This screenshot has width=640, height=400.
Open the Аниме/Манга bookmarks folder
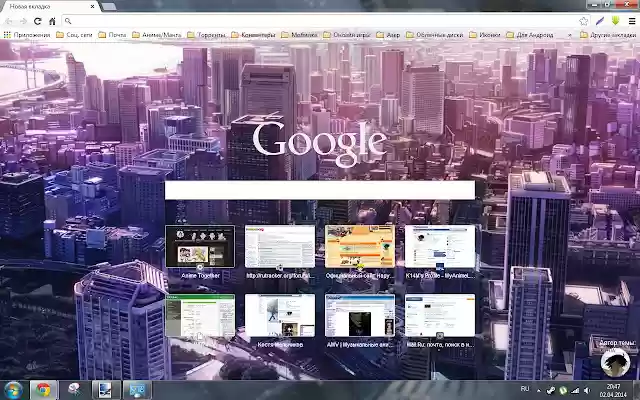[157, 35]
